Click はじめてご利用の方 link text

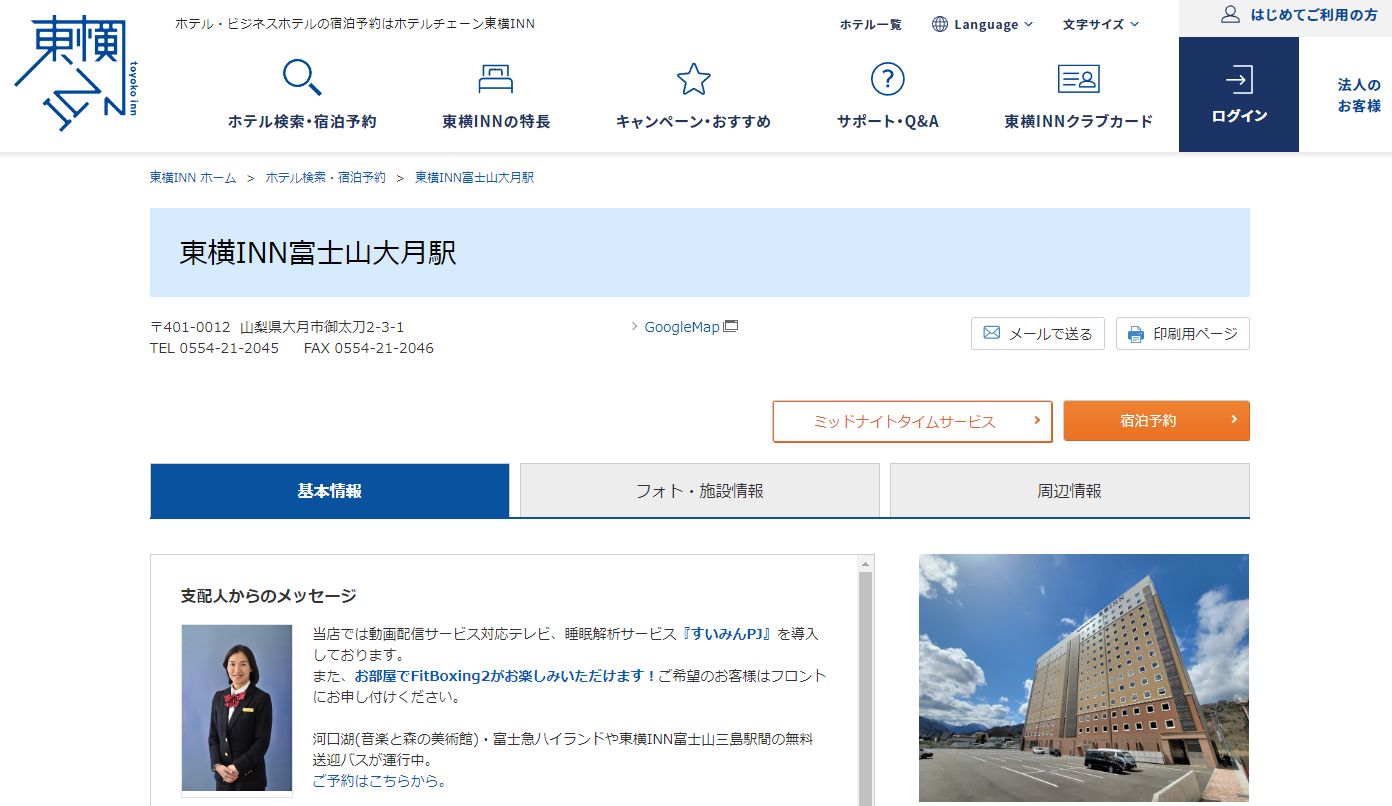click(1313, 15)
